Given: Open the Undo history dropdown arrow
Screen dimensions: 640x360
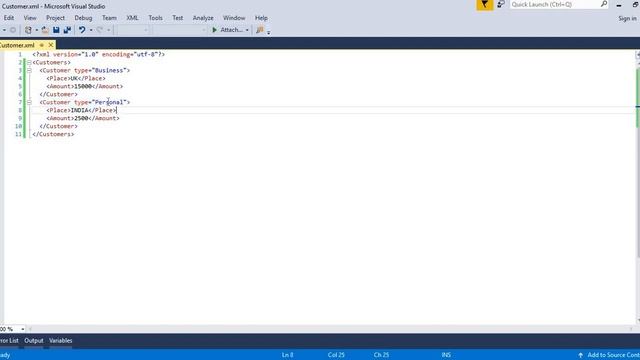Looking at the screenshot, I should 91,30.
